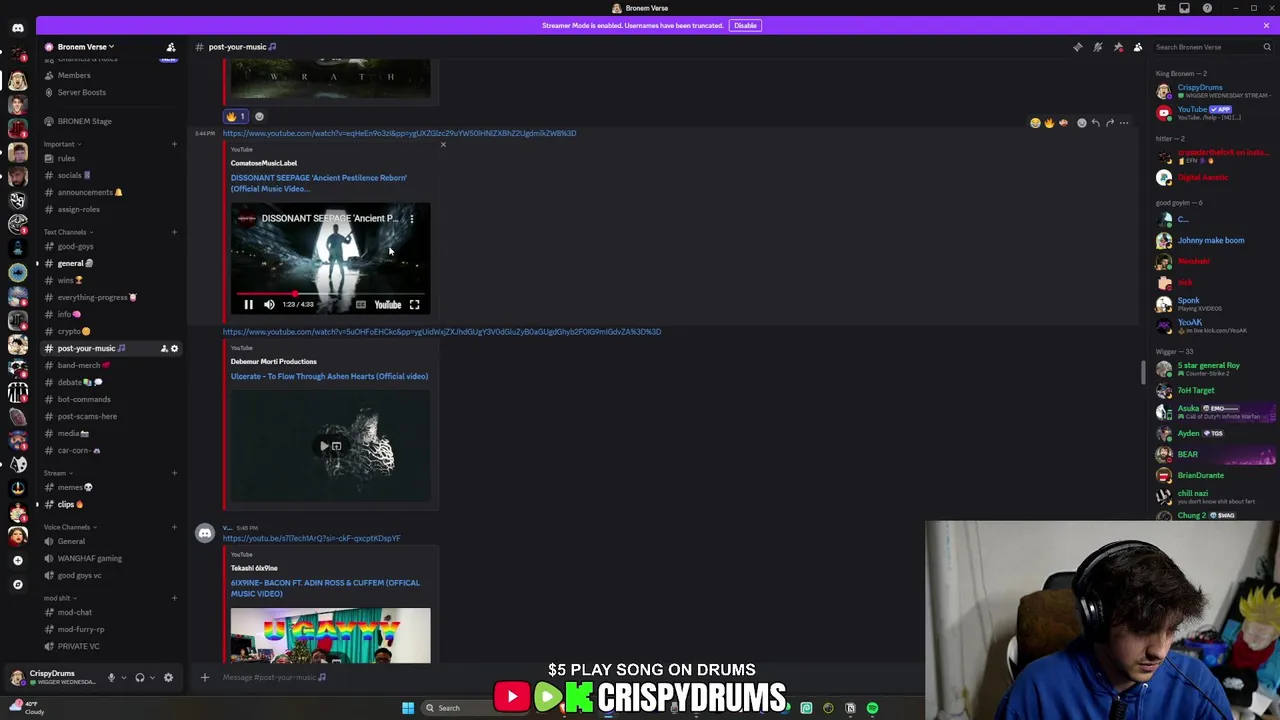Screen dimensions: 1280x720
Task: Open the add reaction smiley picker
Action: pyautogui.click(x=1081, y=123)
